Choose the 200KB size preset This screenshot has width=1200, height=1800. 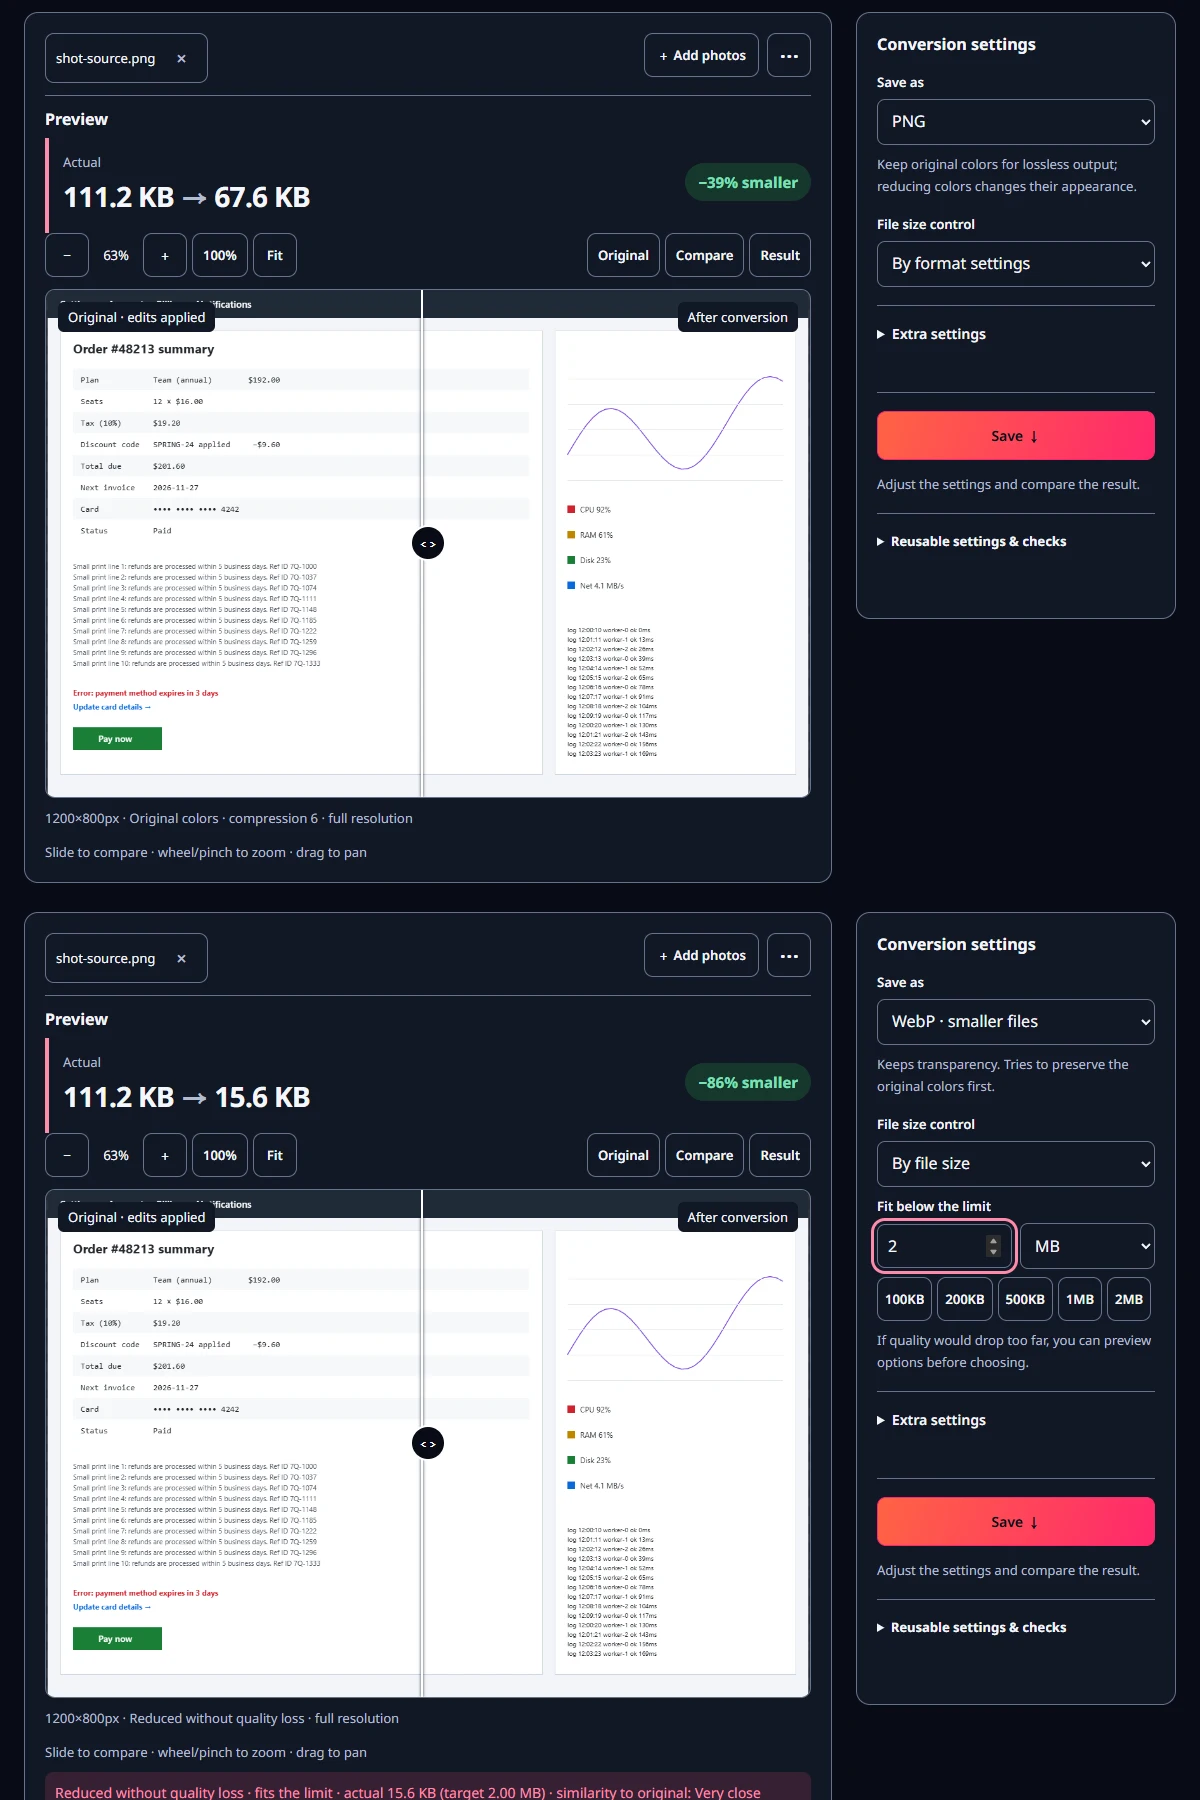965,1300
